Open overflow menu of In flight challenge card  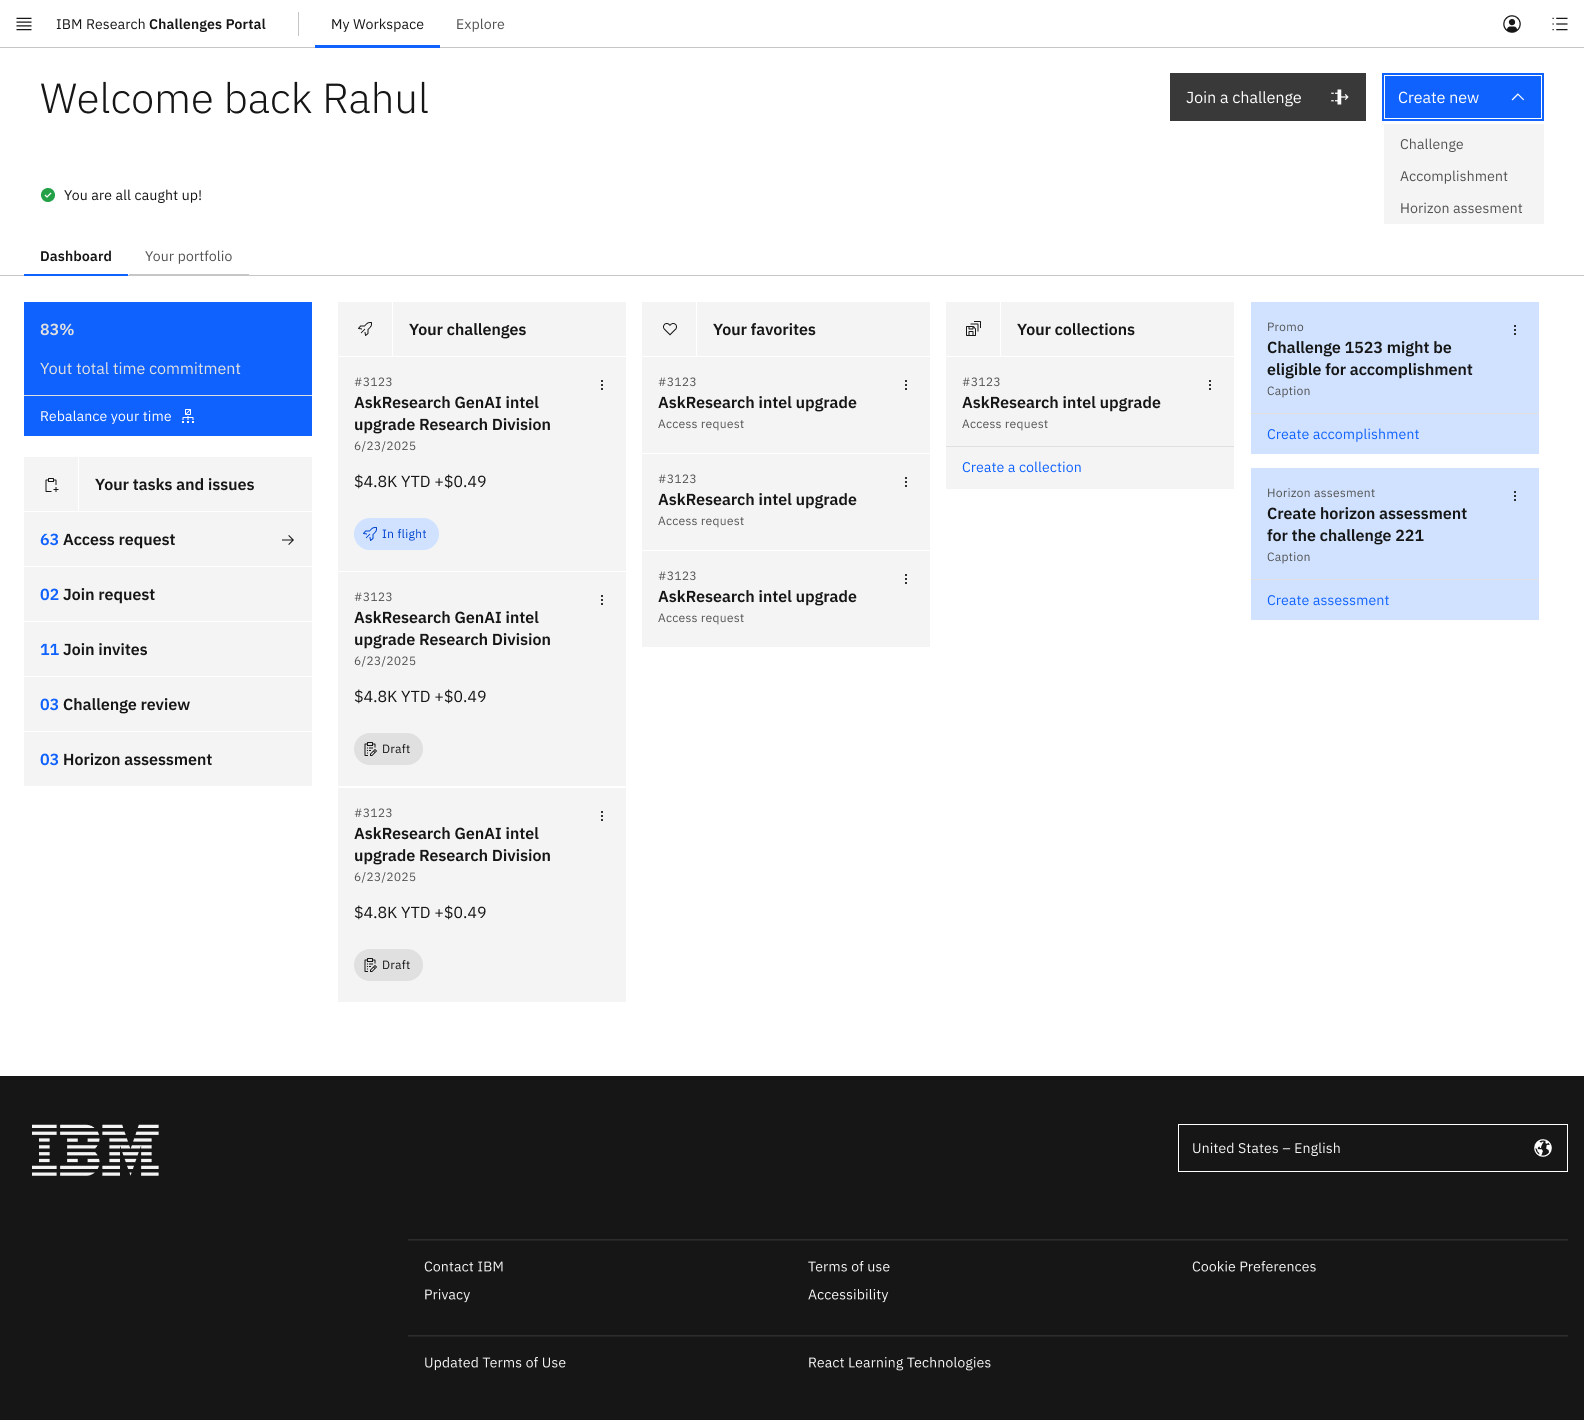(x=602, y=385)
